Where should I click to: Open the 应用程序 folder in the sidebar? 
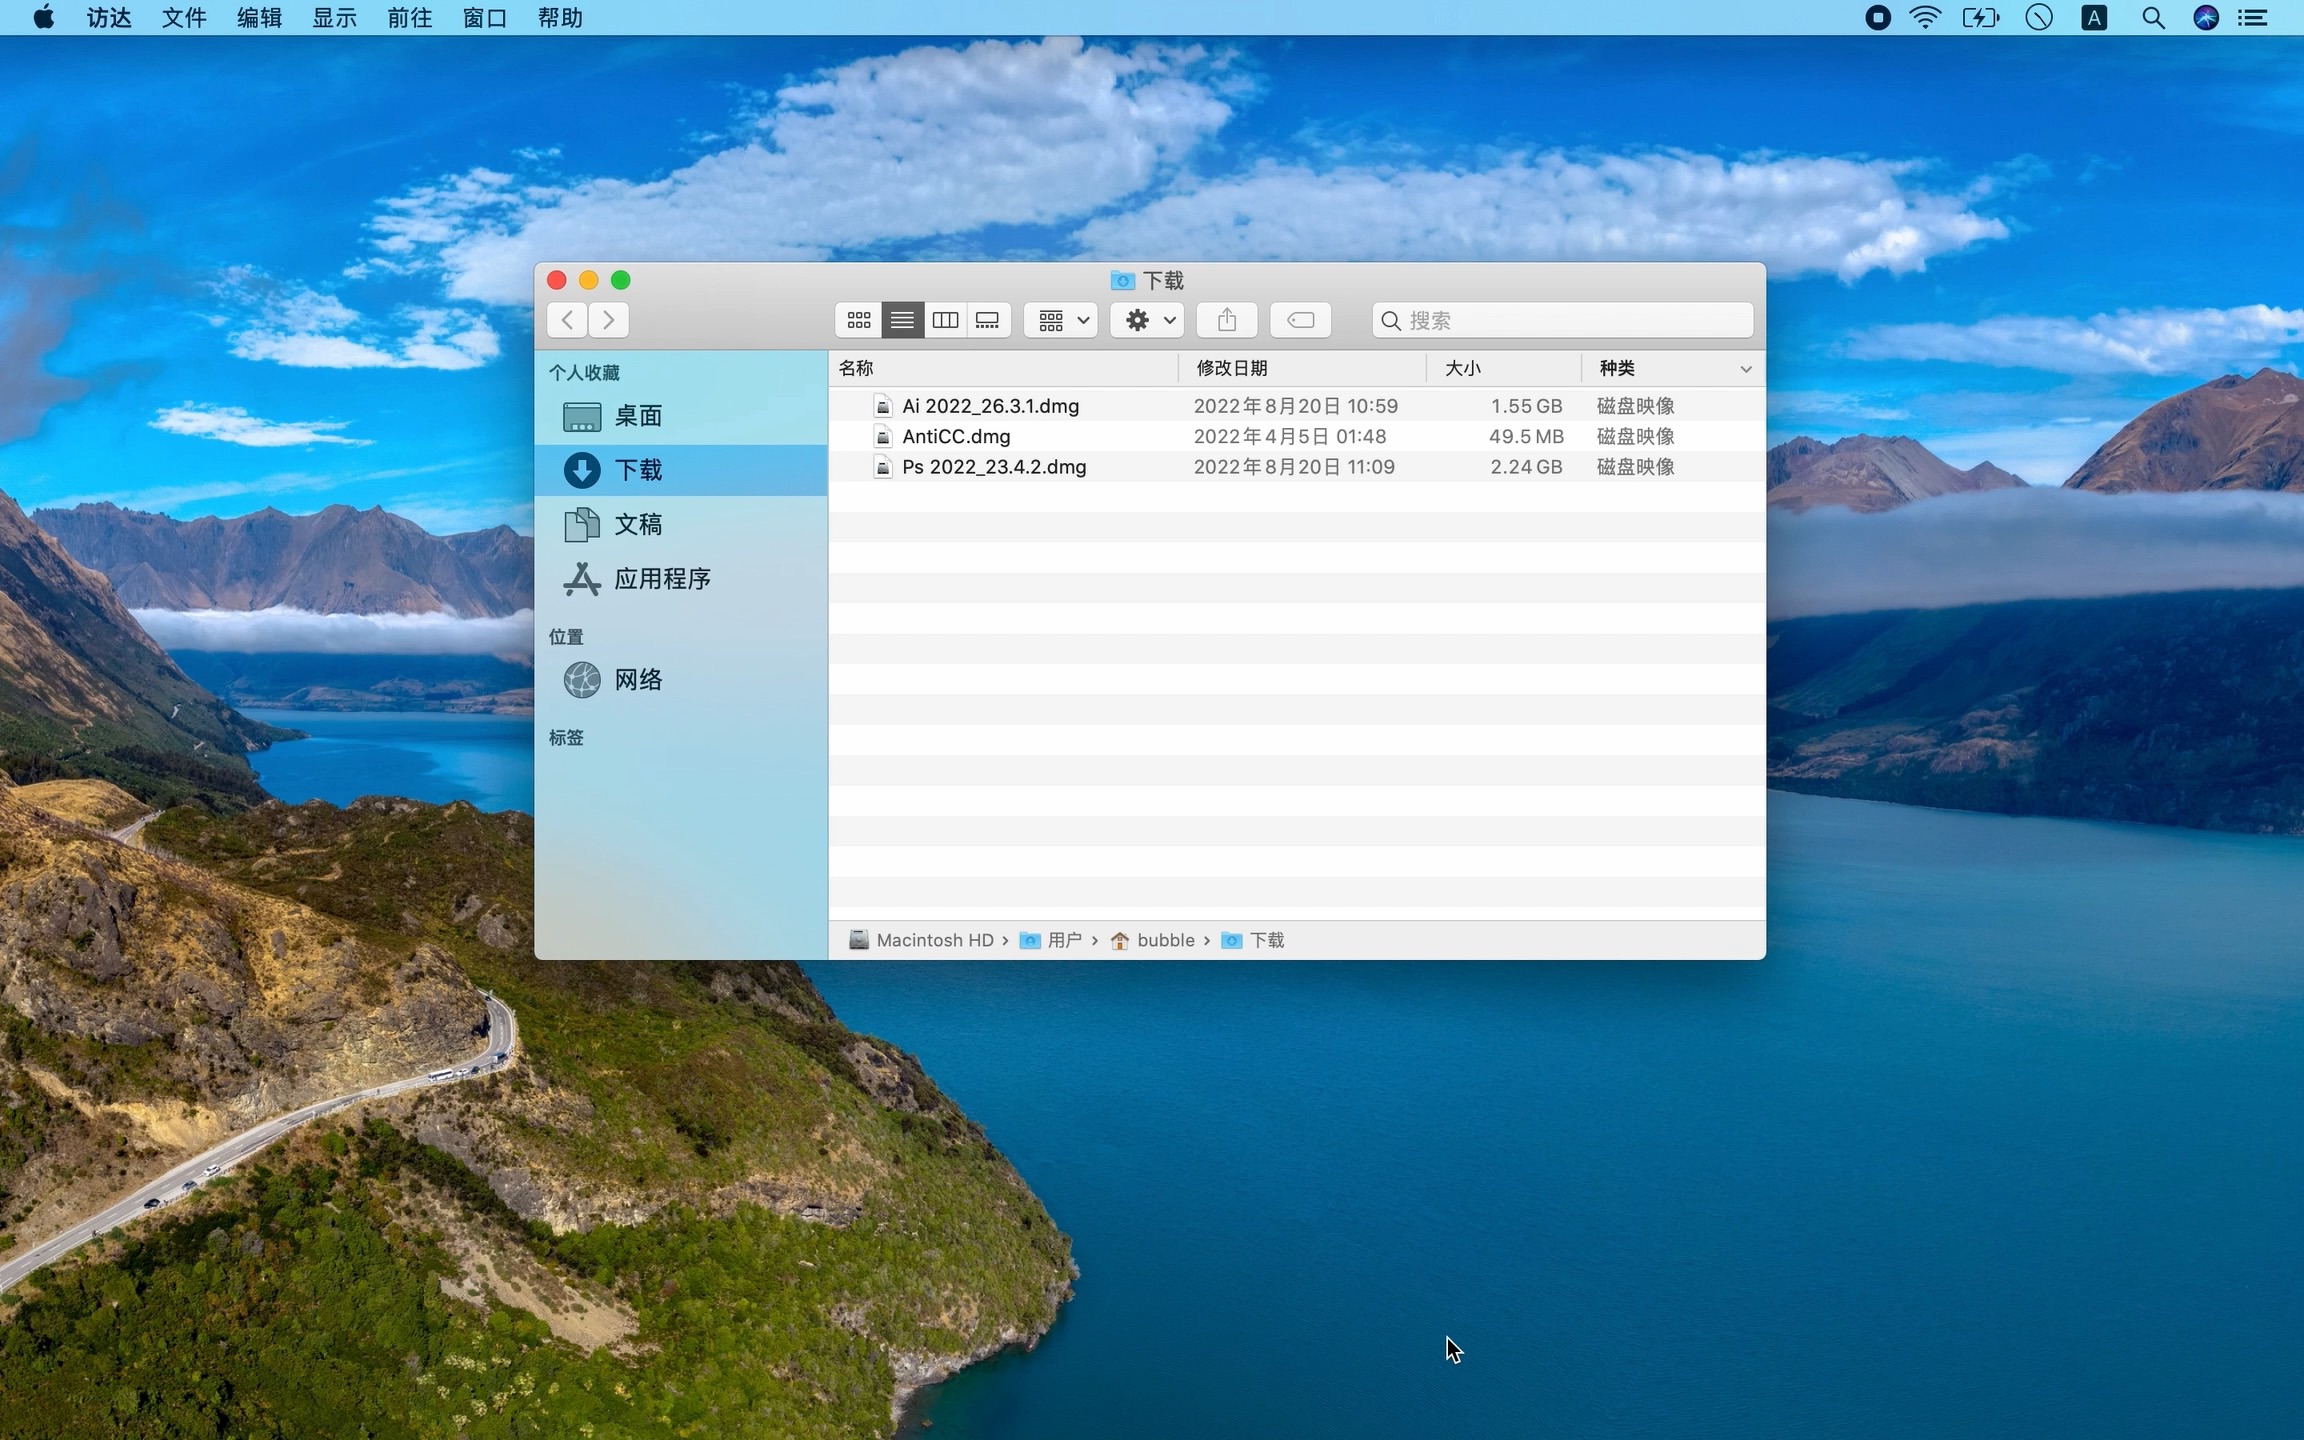pyautogui.click(x=660, y=578)
